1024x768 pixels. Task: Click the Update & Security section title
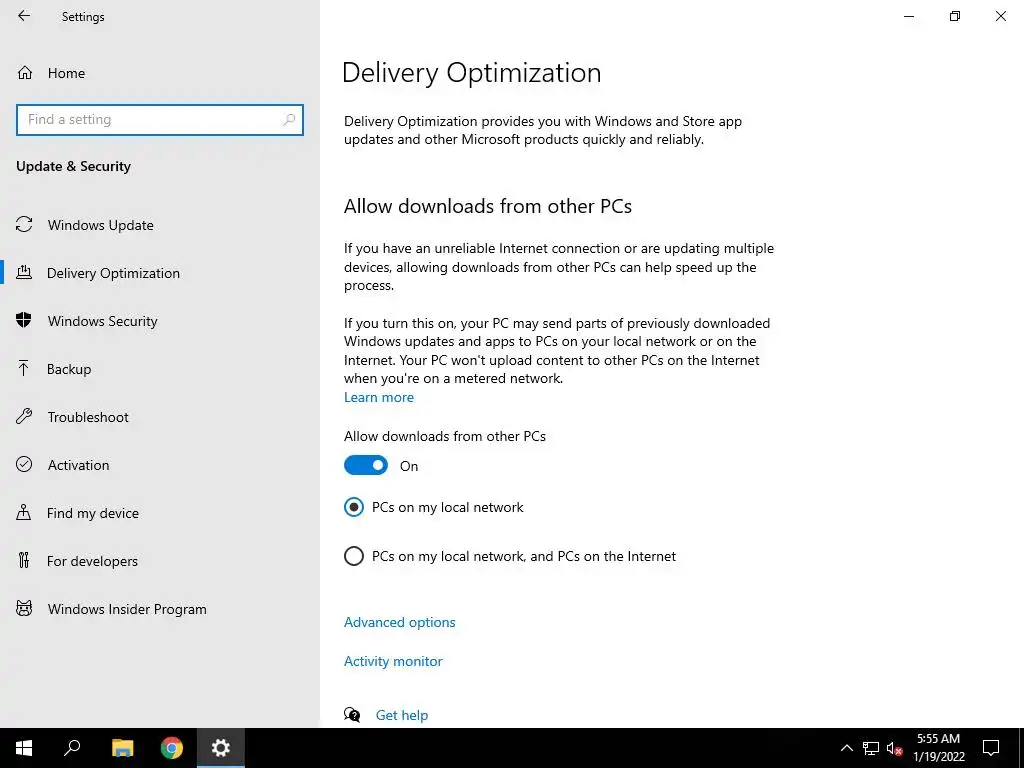pos(73,167)
